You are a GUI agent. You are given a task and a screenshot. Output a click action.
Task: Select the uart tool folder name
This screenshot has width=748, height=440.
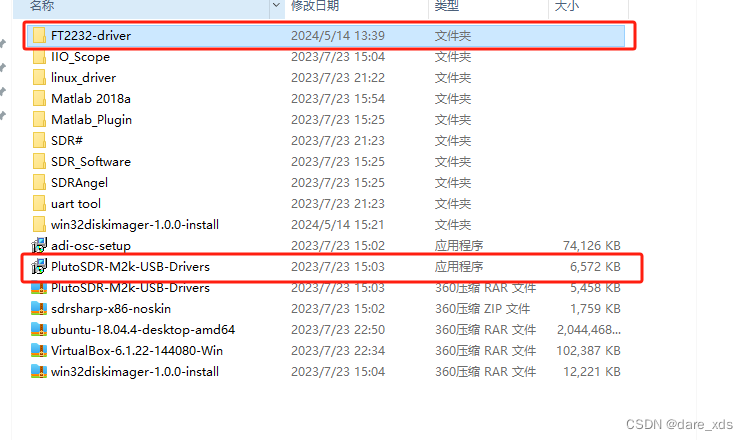point(76,204)
